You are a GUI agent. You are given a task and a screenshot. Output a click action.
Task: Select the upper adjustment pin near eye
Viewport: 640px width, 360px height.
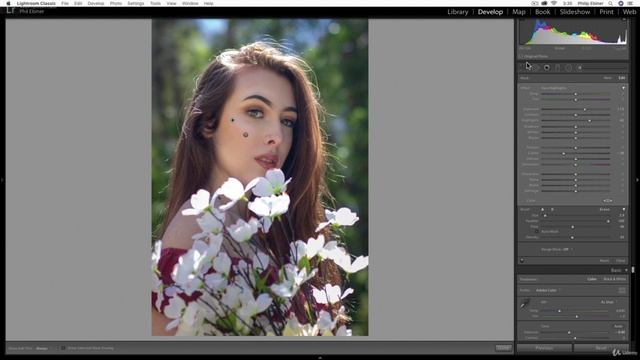[x=233, y=120]
